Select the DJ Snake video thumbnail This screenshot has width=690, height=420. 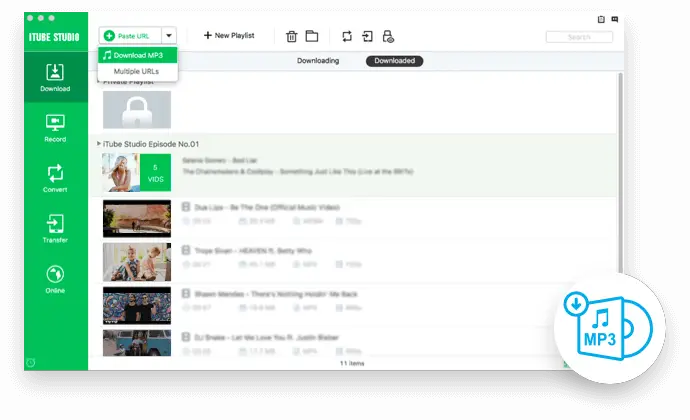(137, 343)
